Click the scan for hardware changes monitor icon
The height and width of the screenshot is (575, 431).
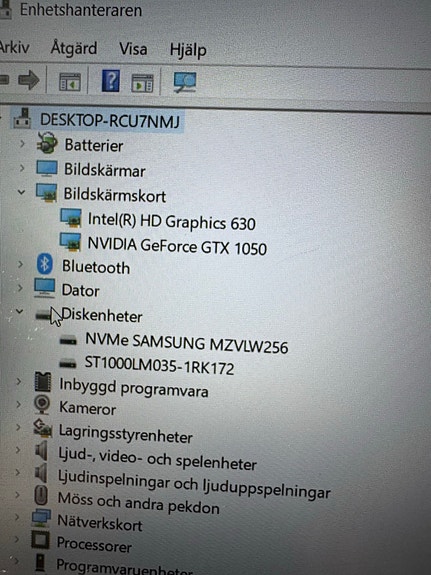pyautogui.click(x=185, y=82)
